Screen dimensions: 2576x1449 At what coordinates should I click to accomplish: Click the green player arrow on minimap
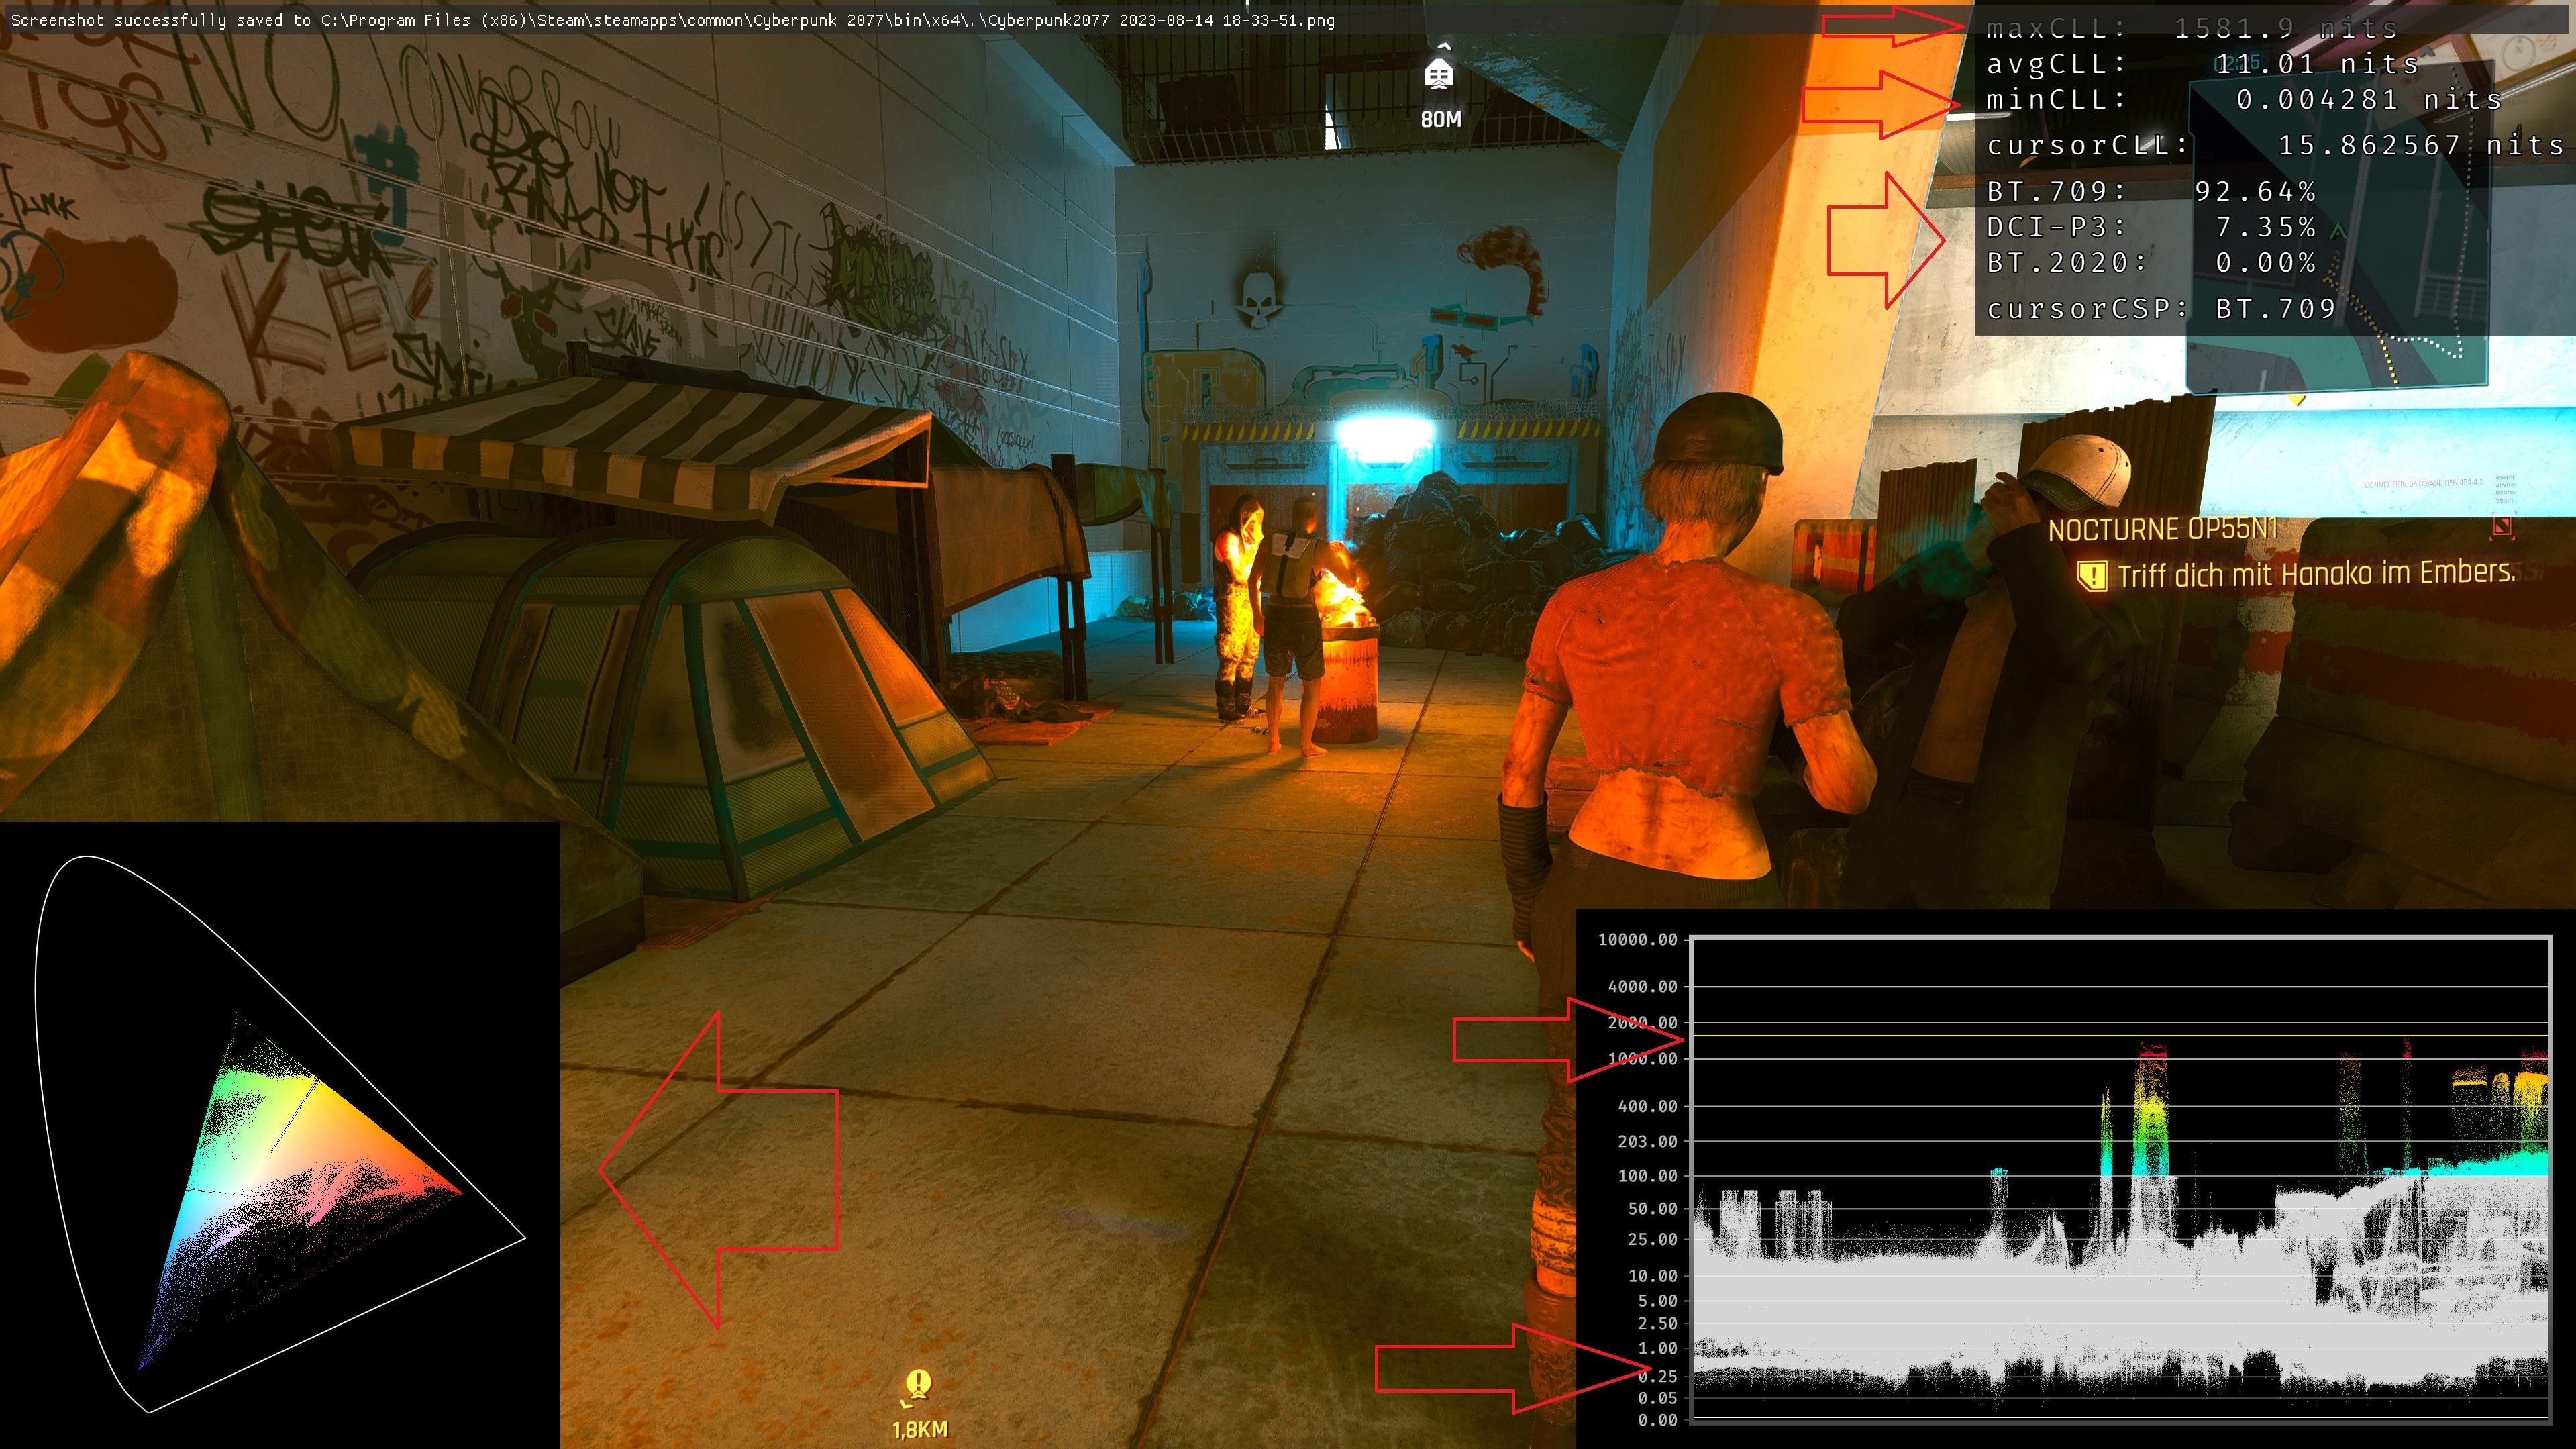coord(2337,232)
